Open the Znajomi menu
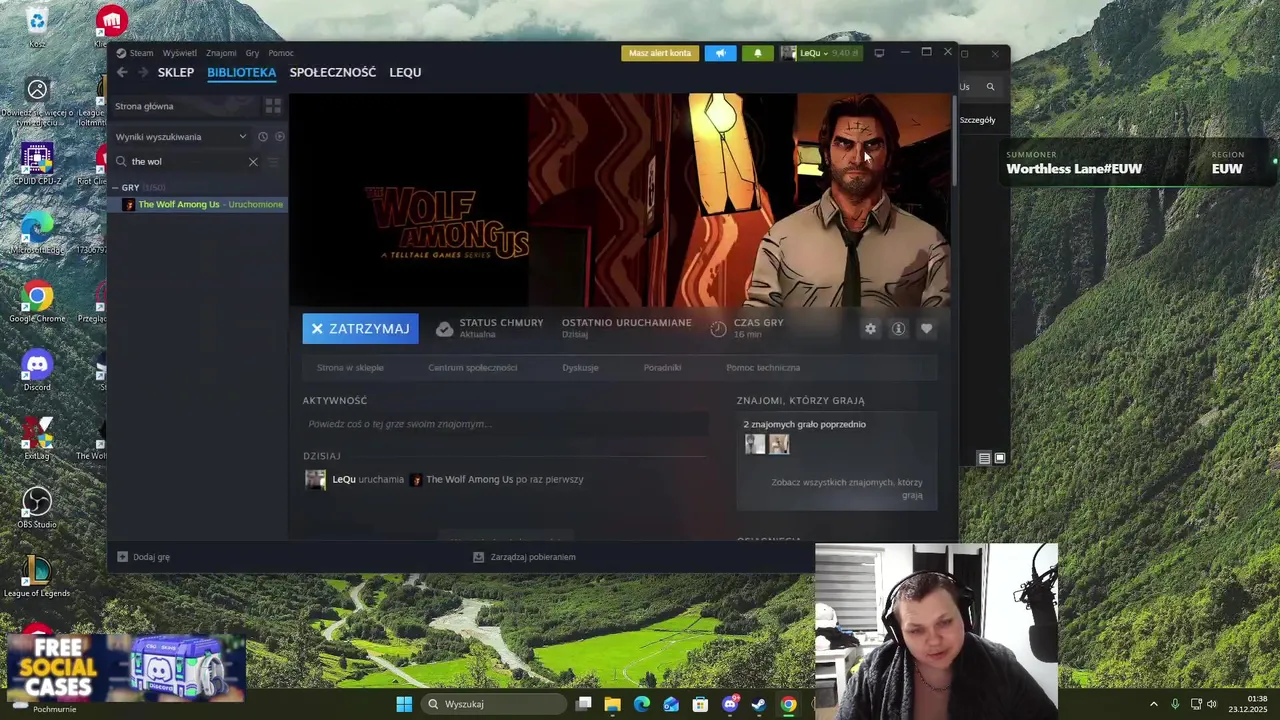Image resolution: width=1280 pixels, height=720 pixels. [221, 53]
